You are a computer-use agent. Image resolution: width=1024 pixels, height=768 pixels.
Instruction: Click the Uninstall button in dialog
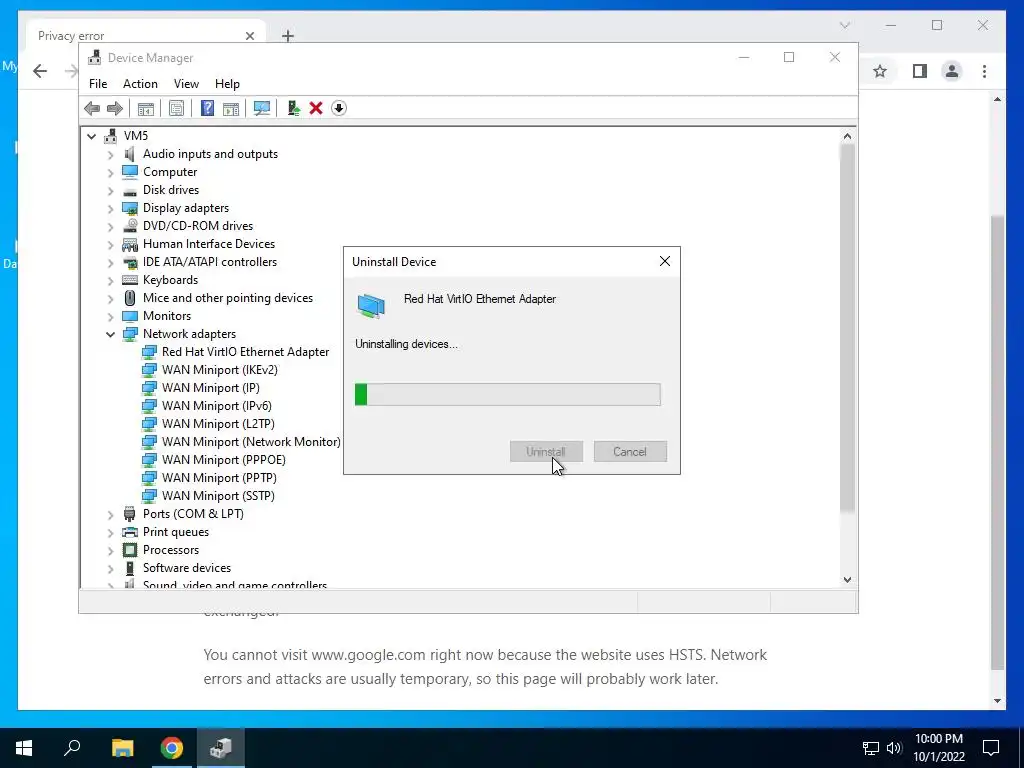[x=546, y=451]
